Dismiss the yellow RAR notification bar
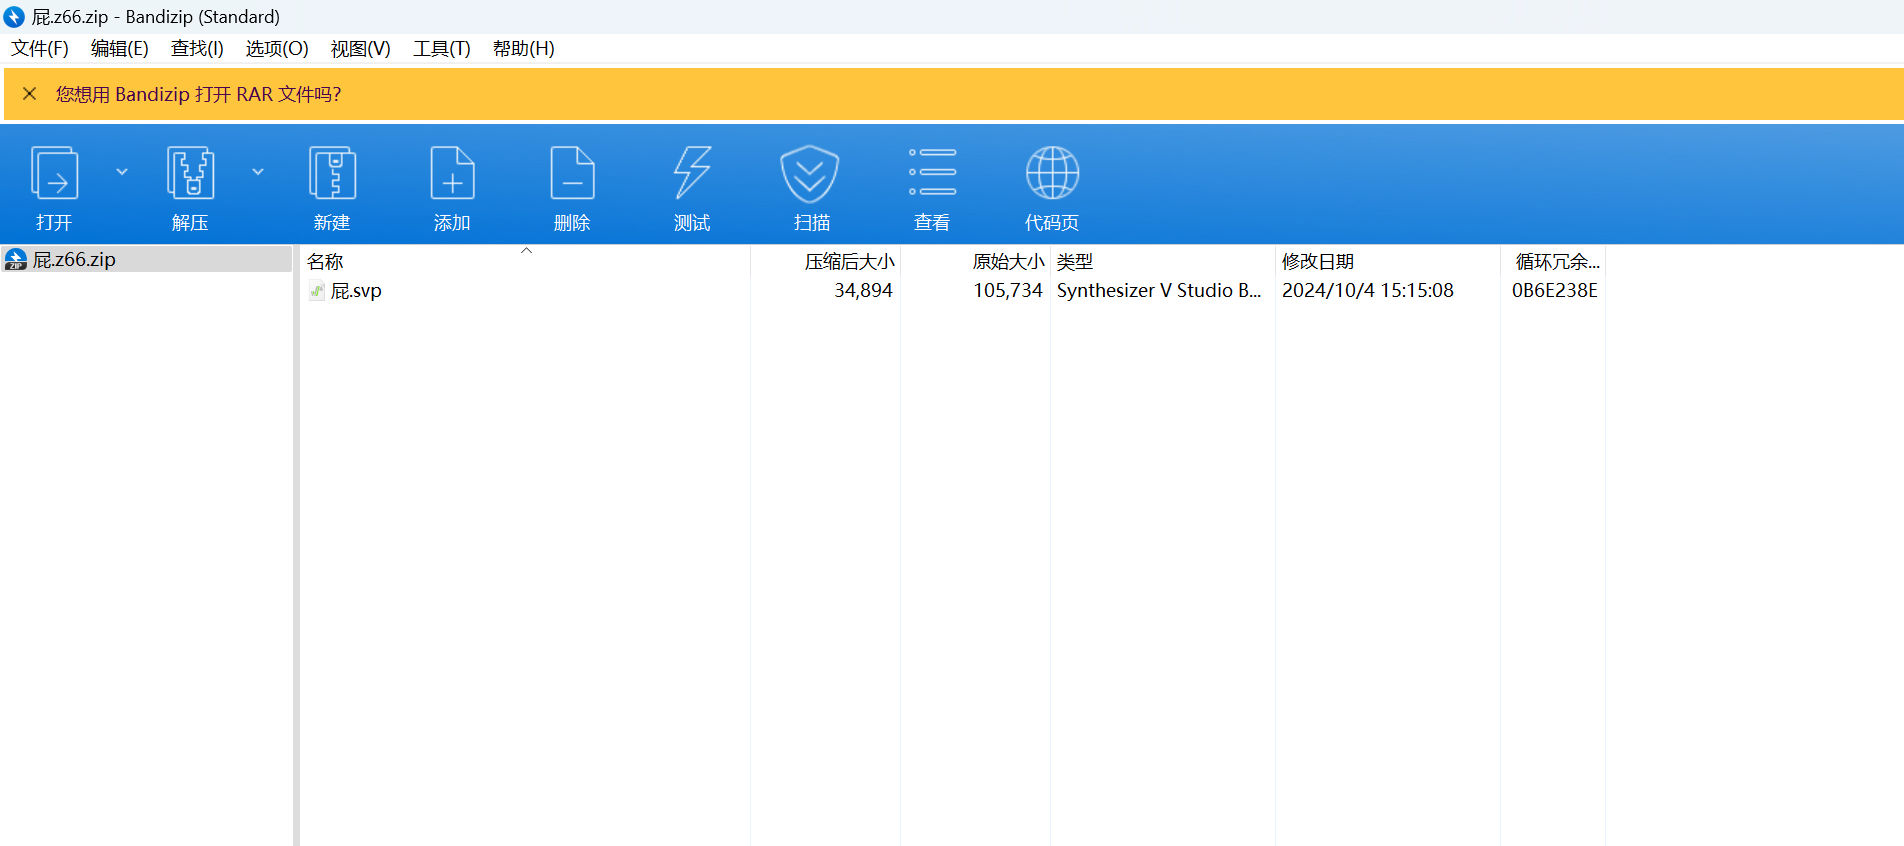 [x=30, y=94]
